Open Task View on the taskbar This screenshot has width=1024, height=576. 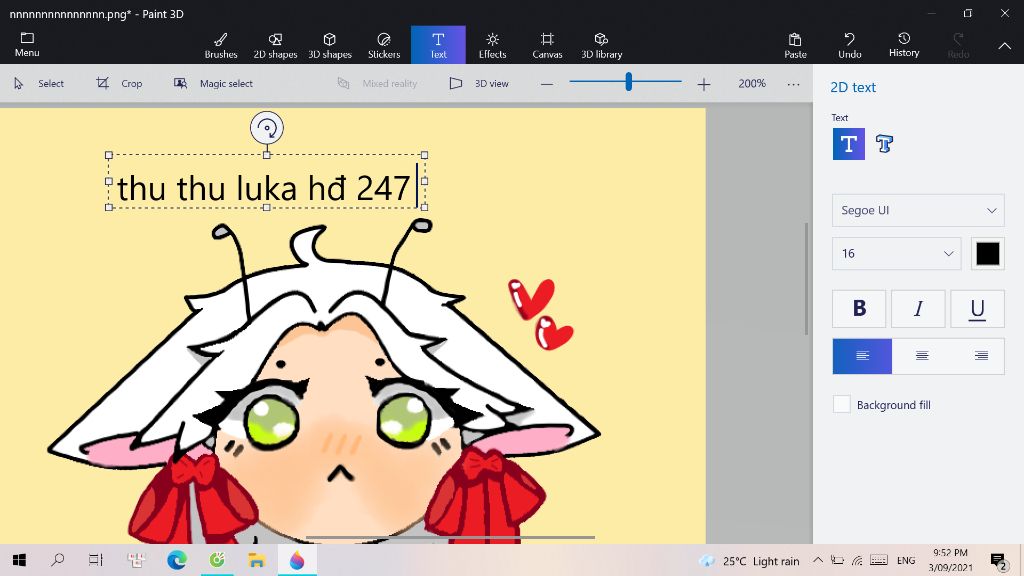[96, 560]
